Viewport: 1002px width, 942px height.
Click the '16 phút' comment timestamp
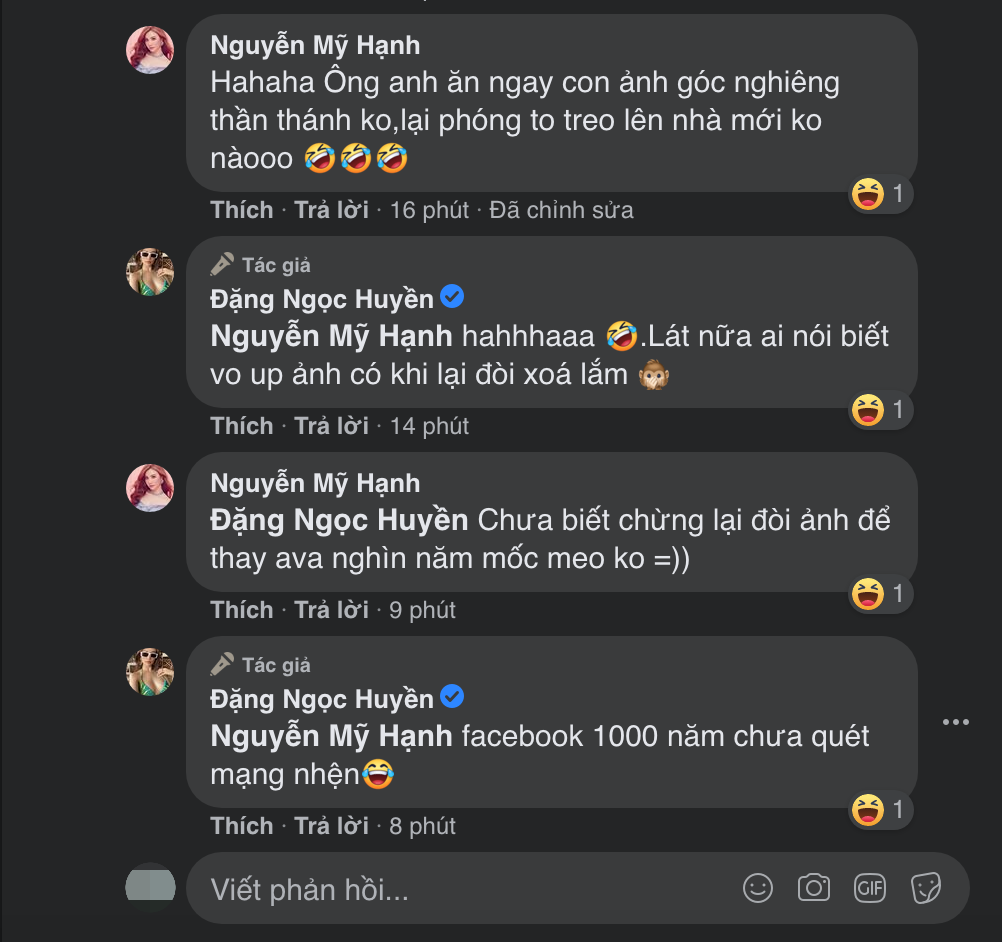(x=429, y=210)
